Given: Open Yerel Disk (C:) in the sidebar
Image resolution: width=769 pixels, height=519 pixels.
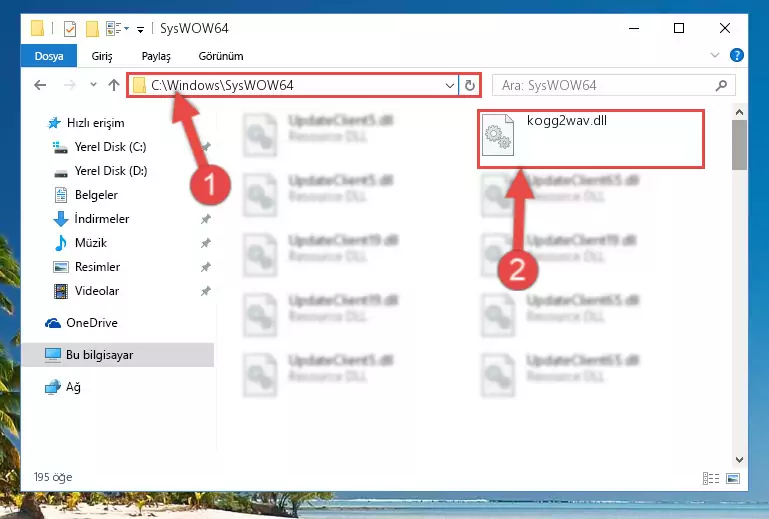Looking at the screenshot, I should click(110, 147).
